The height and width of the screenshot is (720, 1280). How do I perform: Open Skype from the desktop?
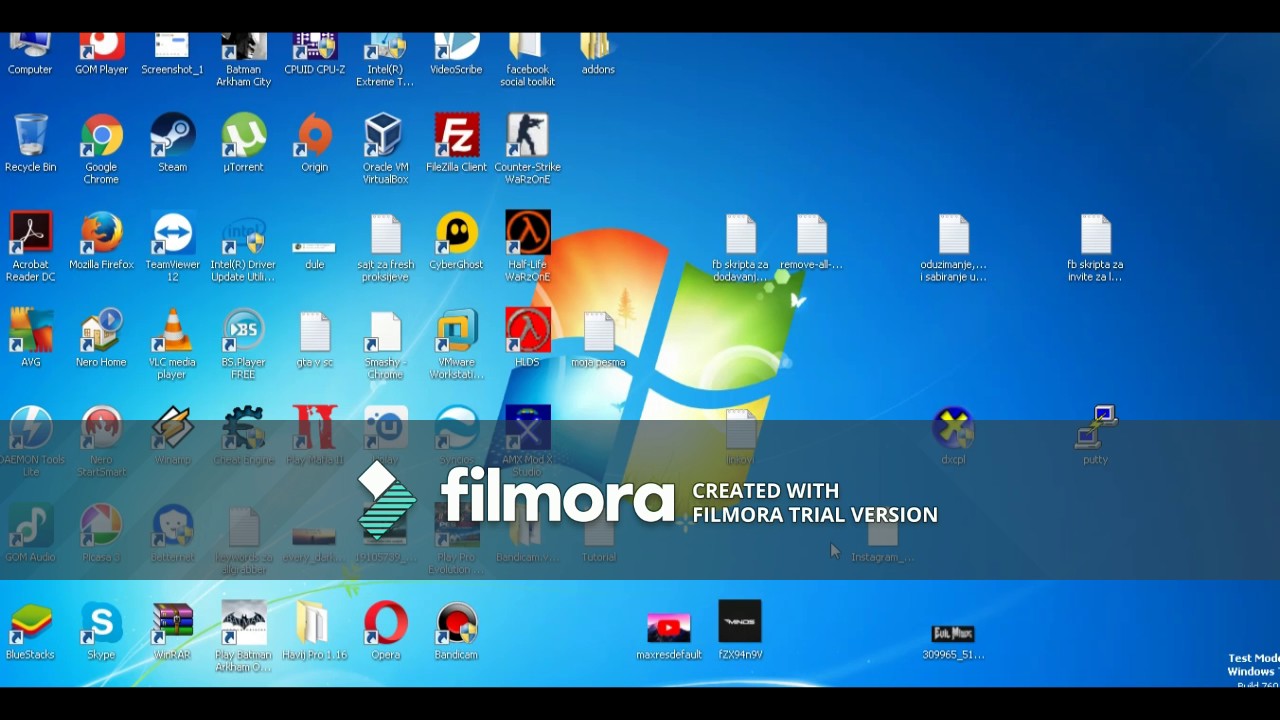click(x=101, y=623)
